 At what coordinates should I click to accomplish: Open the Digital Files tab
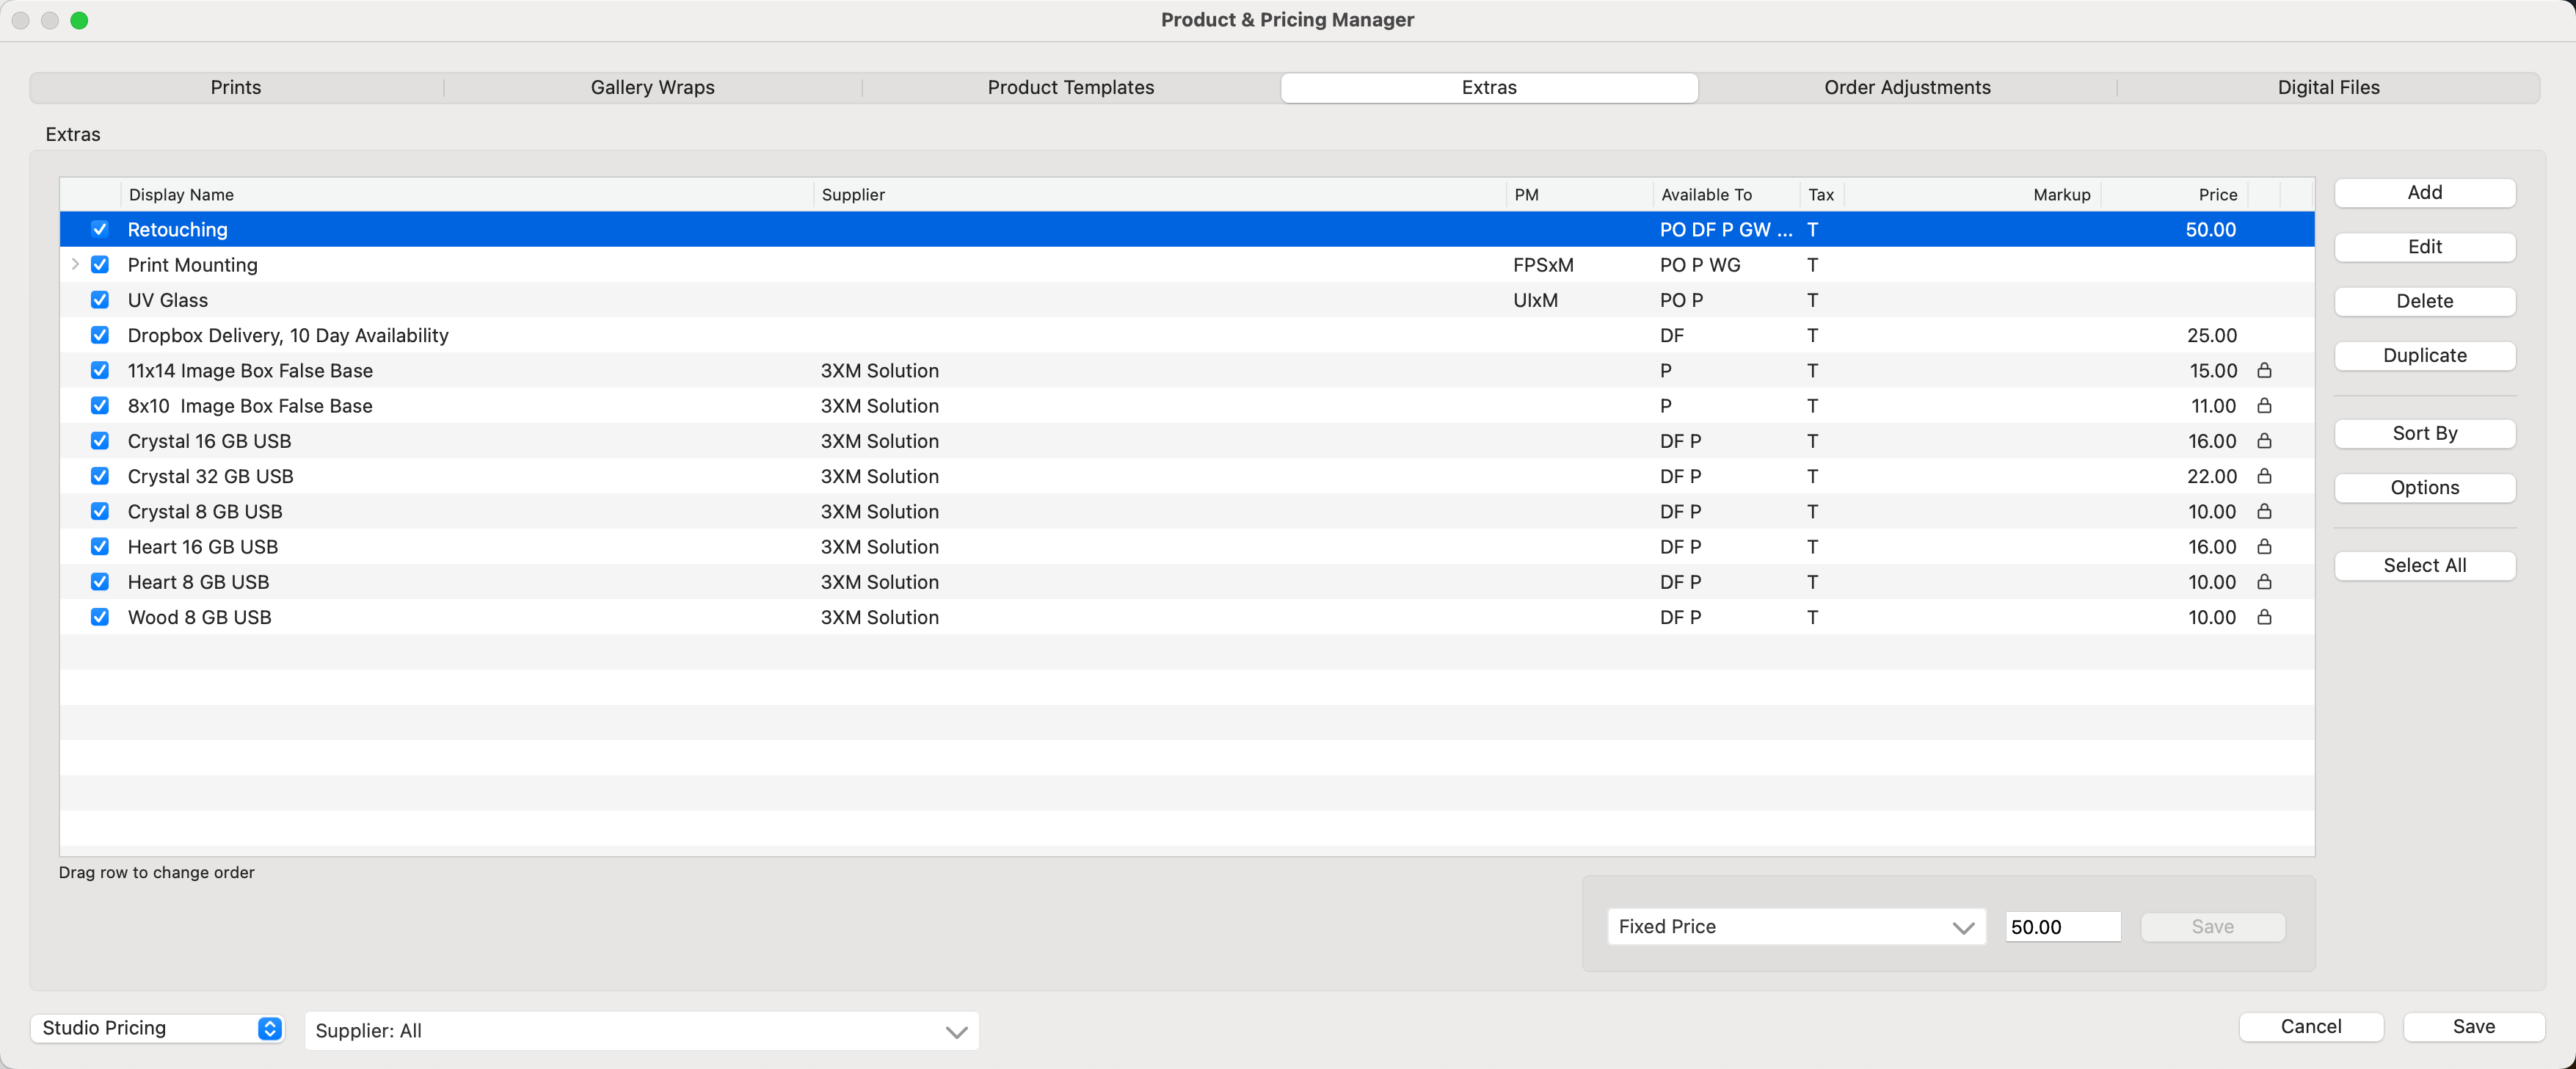point(2327,87)
